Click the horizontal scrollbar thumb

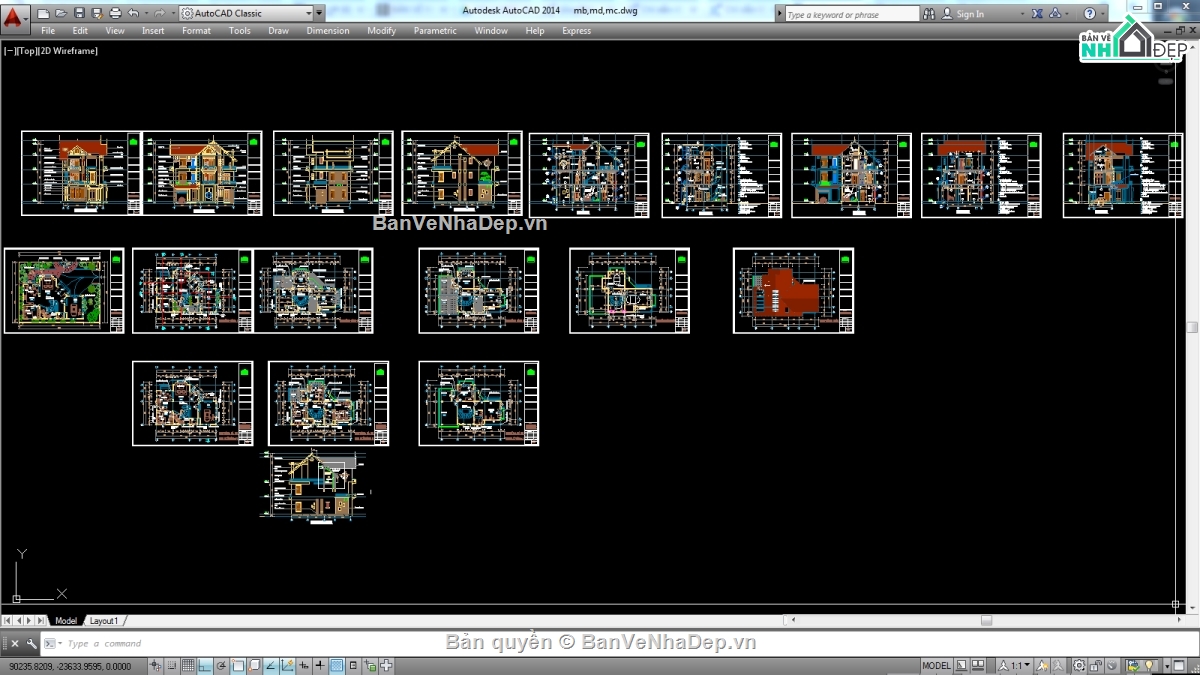pos(986,621)
